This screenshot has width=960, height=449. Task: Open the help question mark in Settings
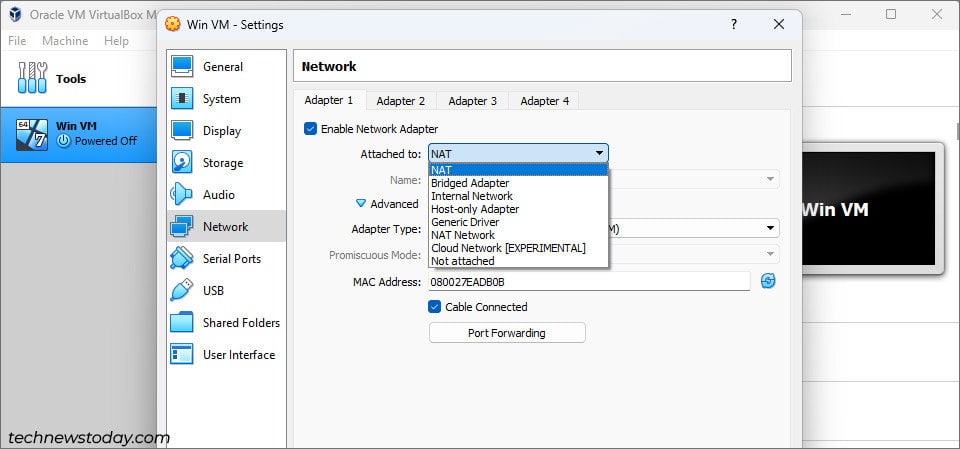[x=733, y=24]
